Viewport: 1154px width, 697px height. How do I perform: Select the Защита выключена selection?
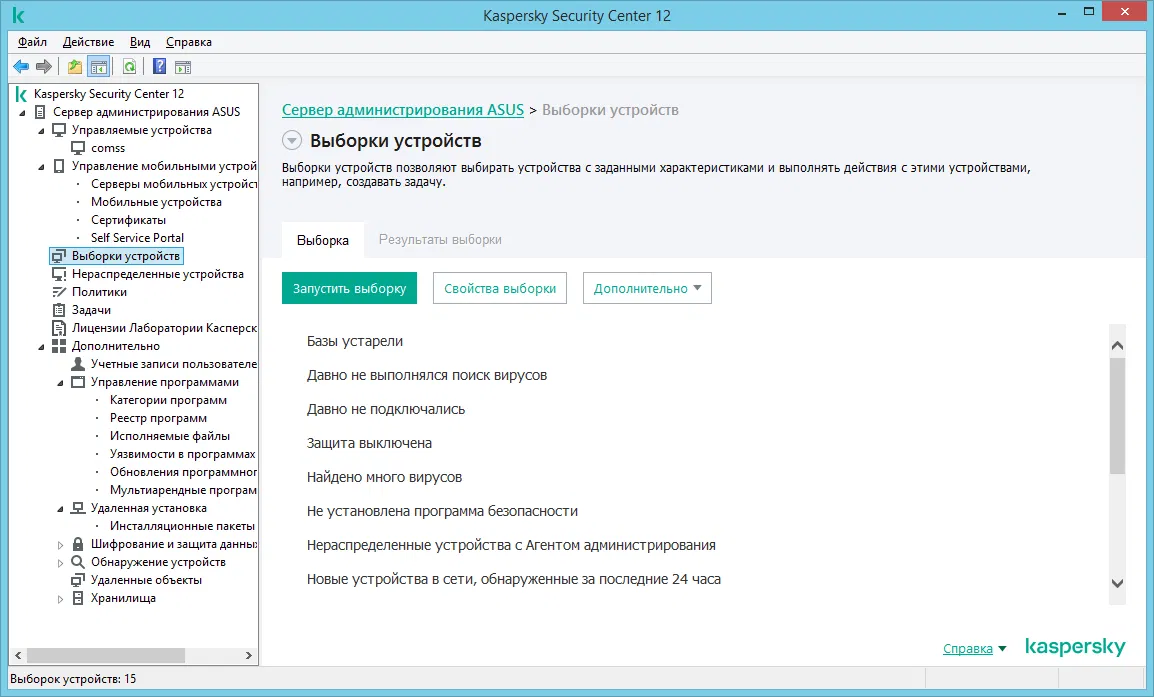[x=369, y=443]
